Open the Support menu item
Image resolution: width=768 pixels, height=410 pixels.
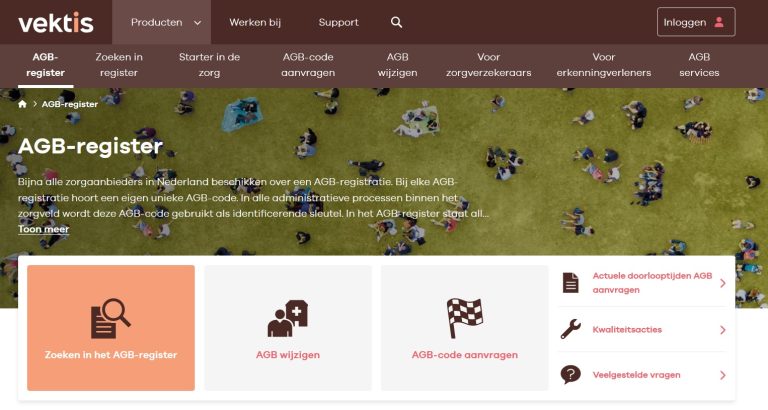click(338, 23)
